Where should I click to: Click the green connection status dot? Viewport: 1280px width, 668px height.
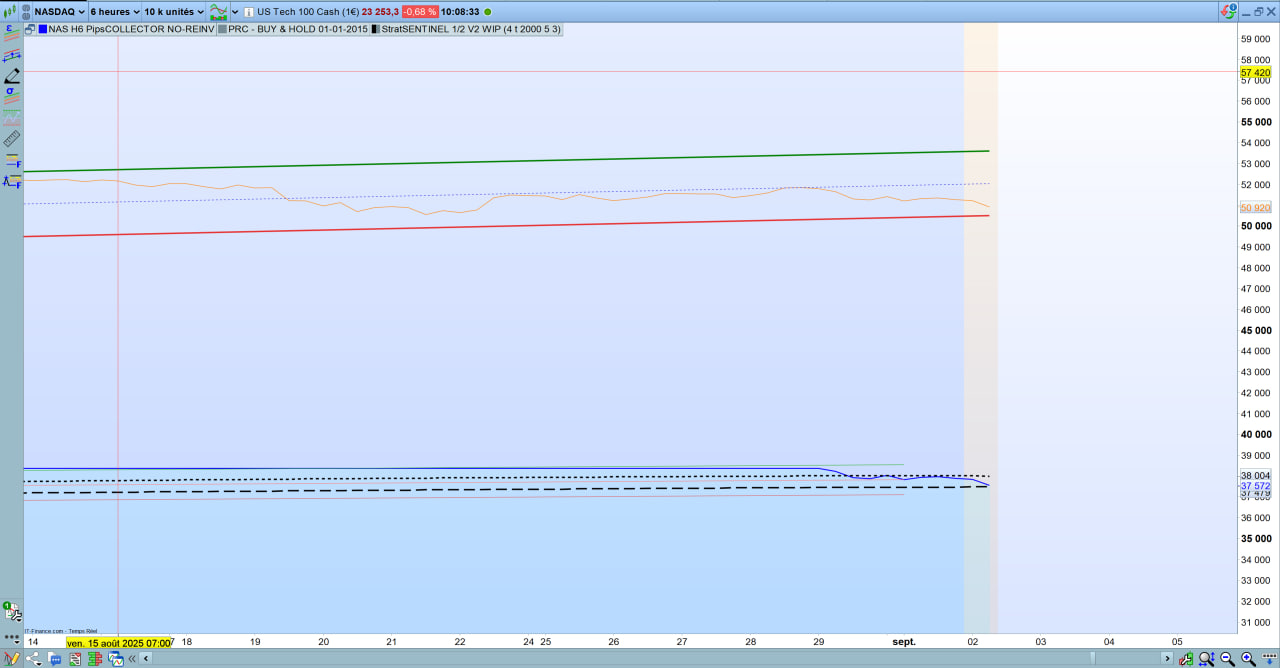coord(488,12)
